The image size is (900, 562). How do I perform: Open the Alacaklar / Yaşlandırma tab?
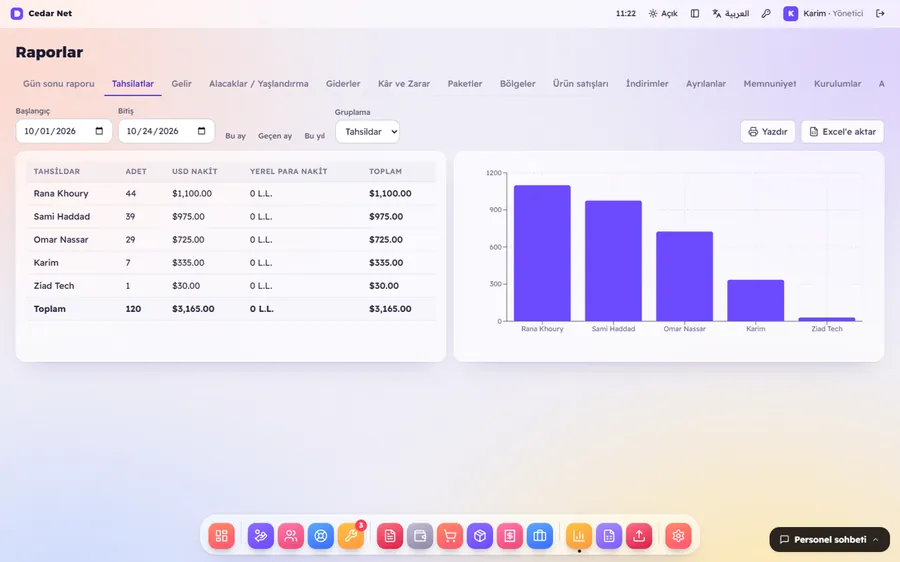(258, 84)
